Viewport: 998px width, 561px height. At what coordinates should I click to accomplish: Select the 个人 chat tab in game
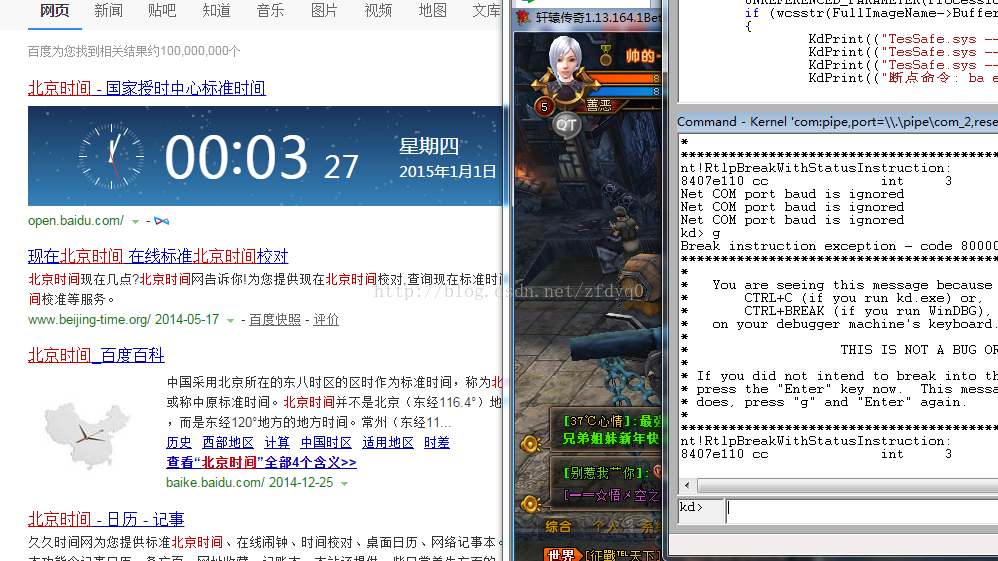click(607, 527)
